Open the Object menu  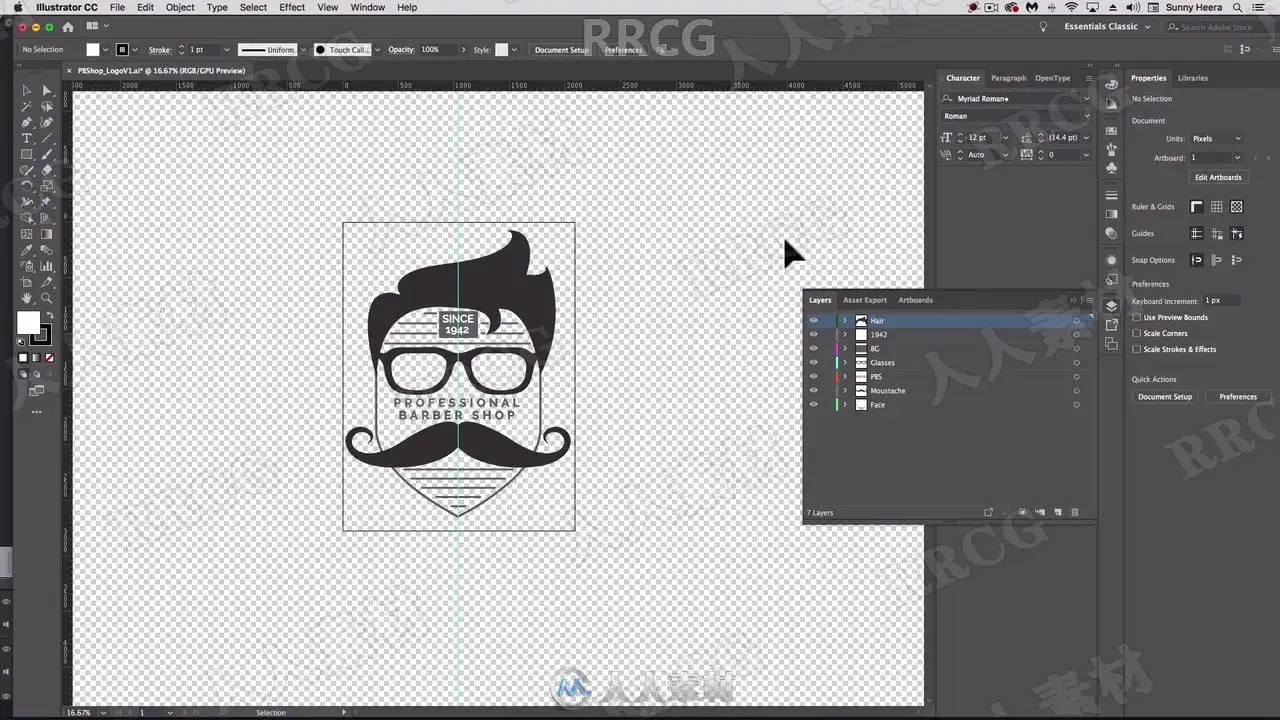(x=180, y=7)
